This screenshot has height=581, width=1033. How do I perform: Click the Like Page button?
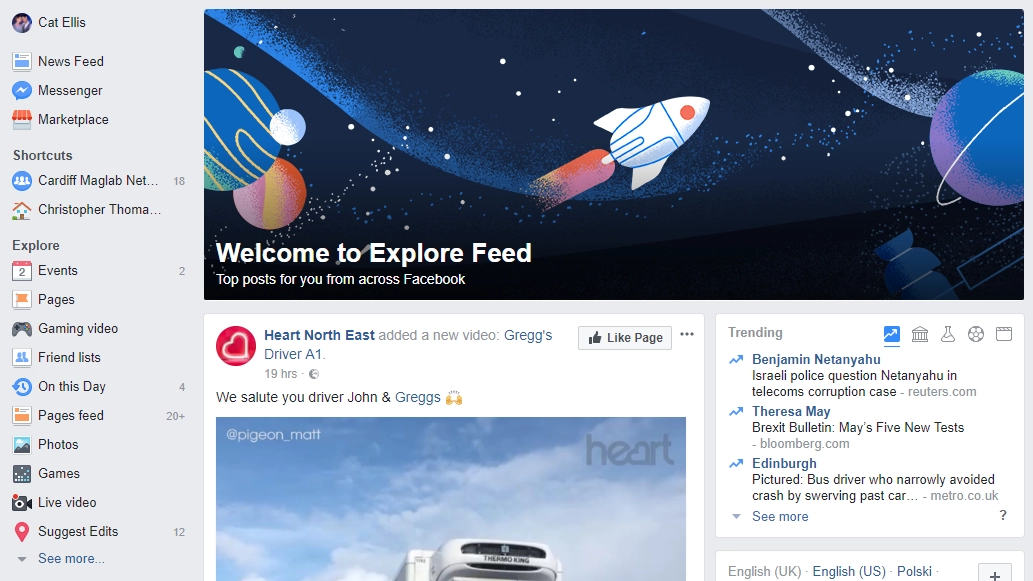click(625, 338)
